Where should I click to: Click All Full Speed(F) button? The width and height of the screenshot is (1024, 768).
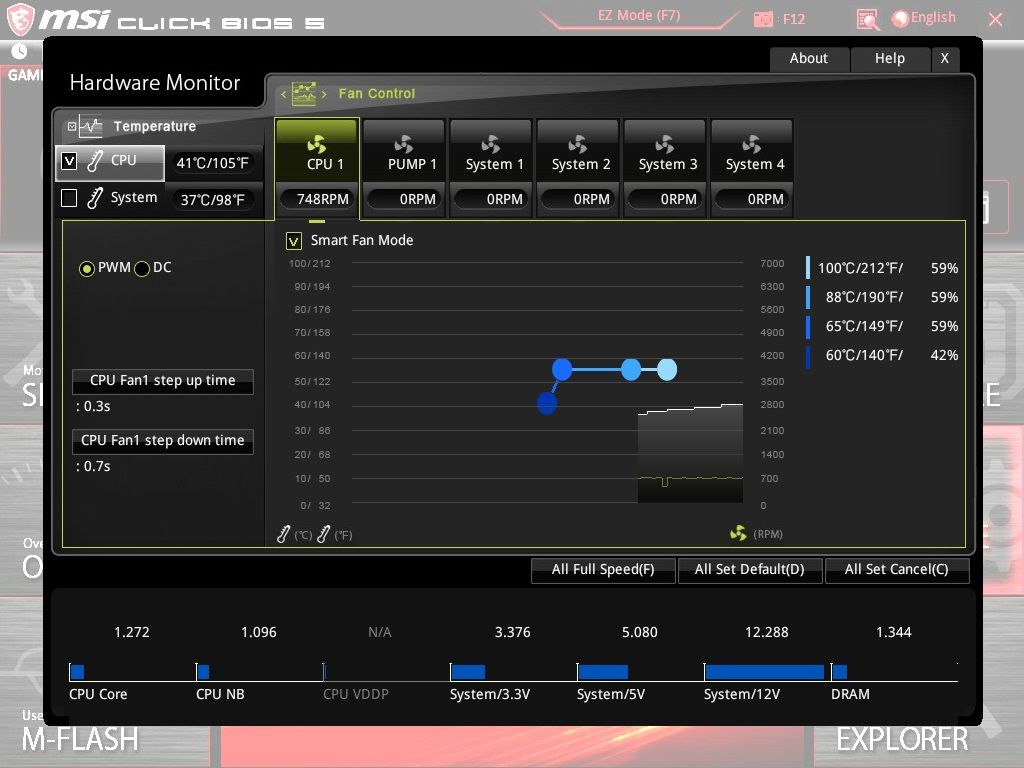(x=603, y=569)
